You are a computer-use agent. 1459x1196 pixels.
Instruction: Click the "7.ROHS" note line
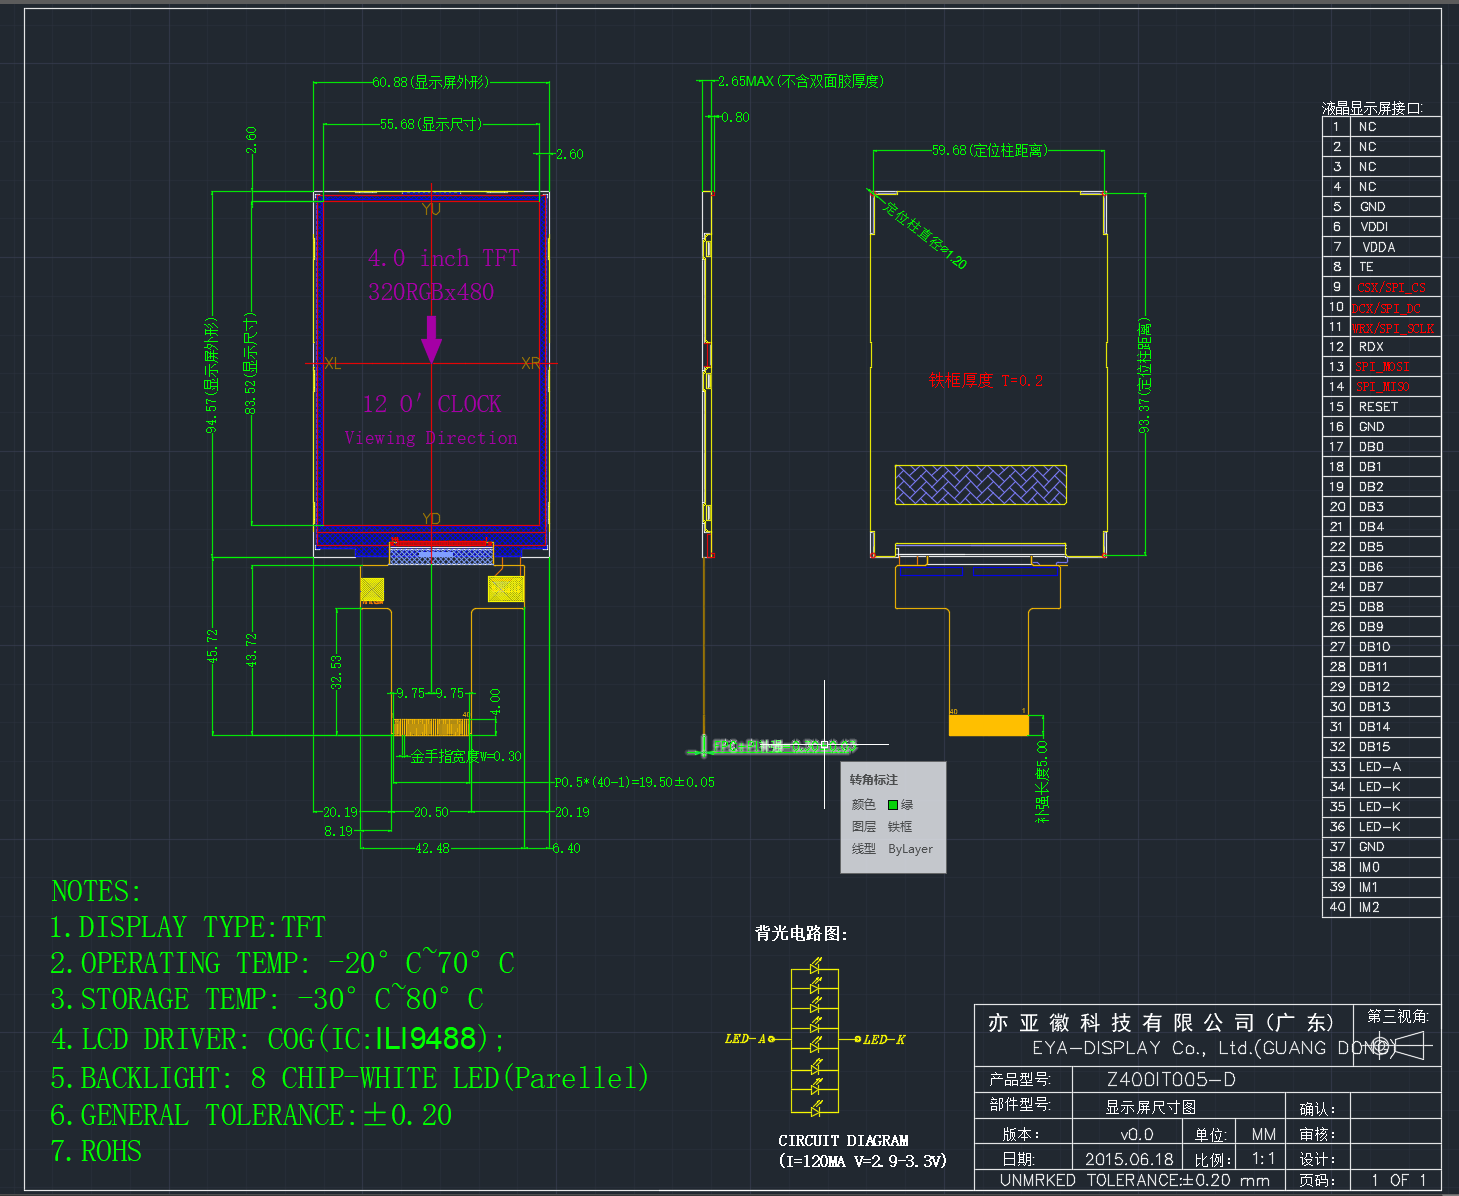click(96, 1152)
